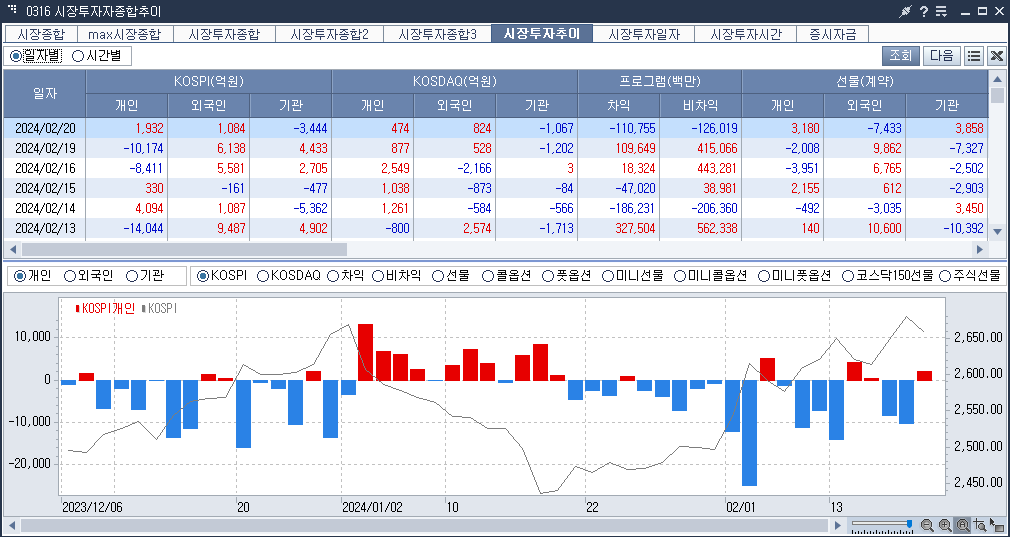This screenshot has height=537, width=1010.
Task: Click the -14,044 value in 2024/02/13 row
Action: 141,229
